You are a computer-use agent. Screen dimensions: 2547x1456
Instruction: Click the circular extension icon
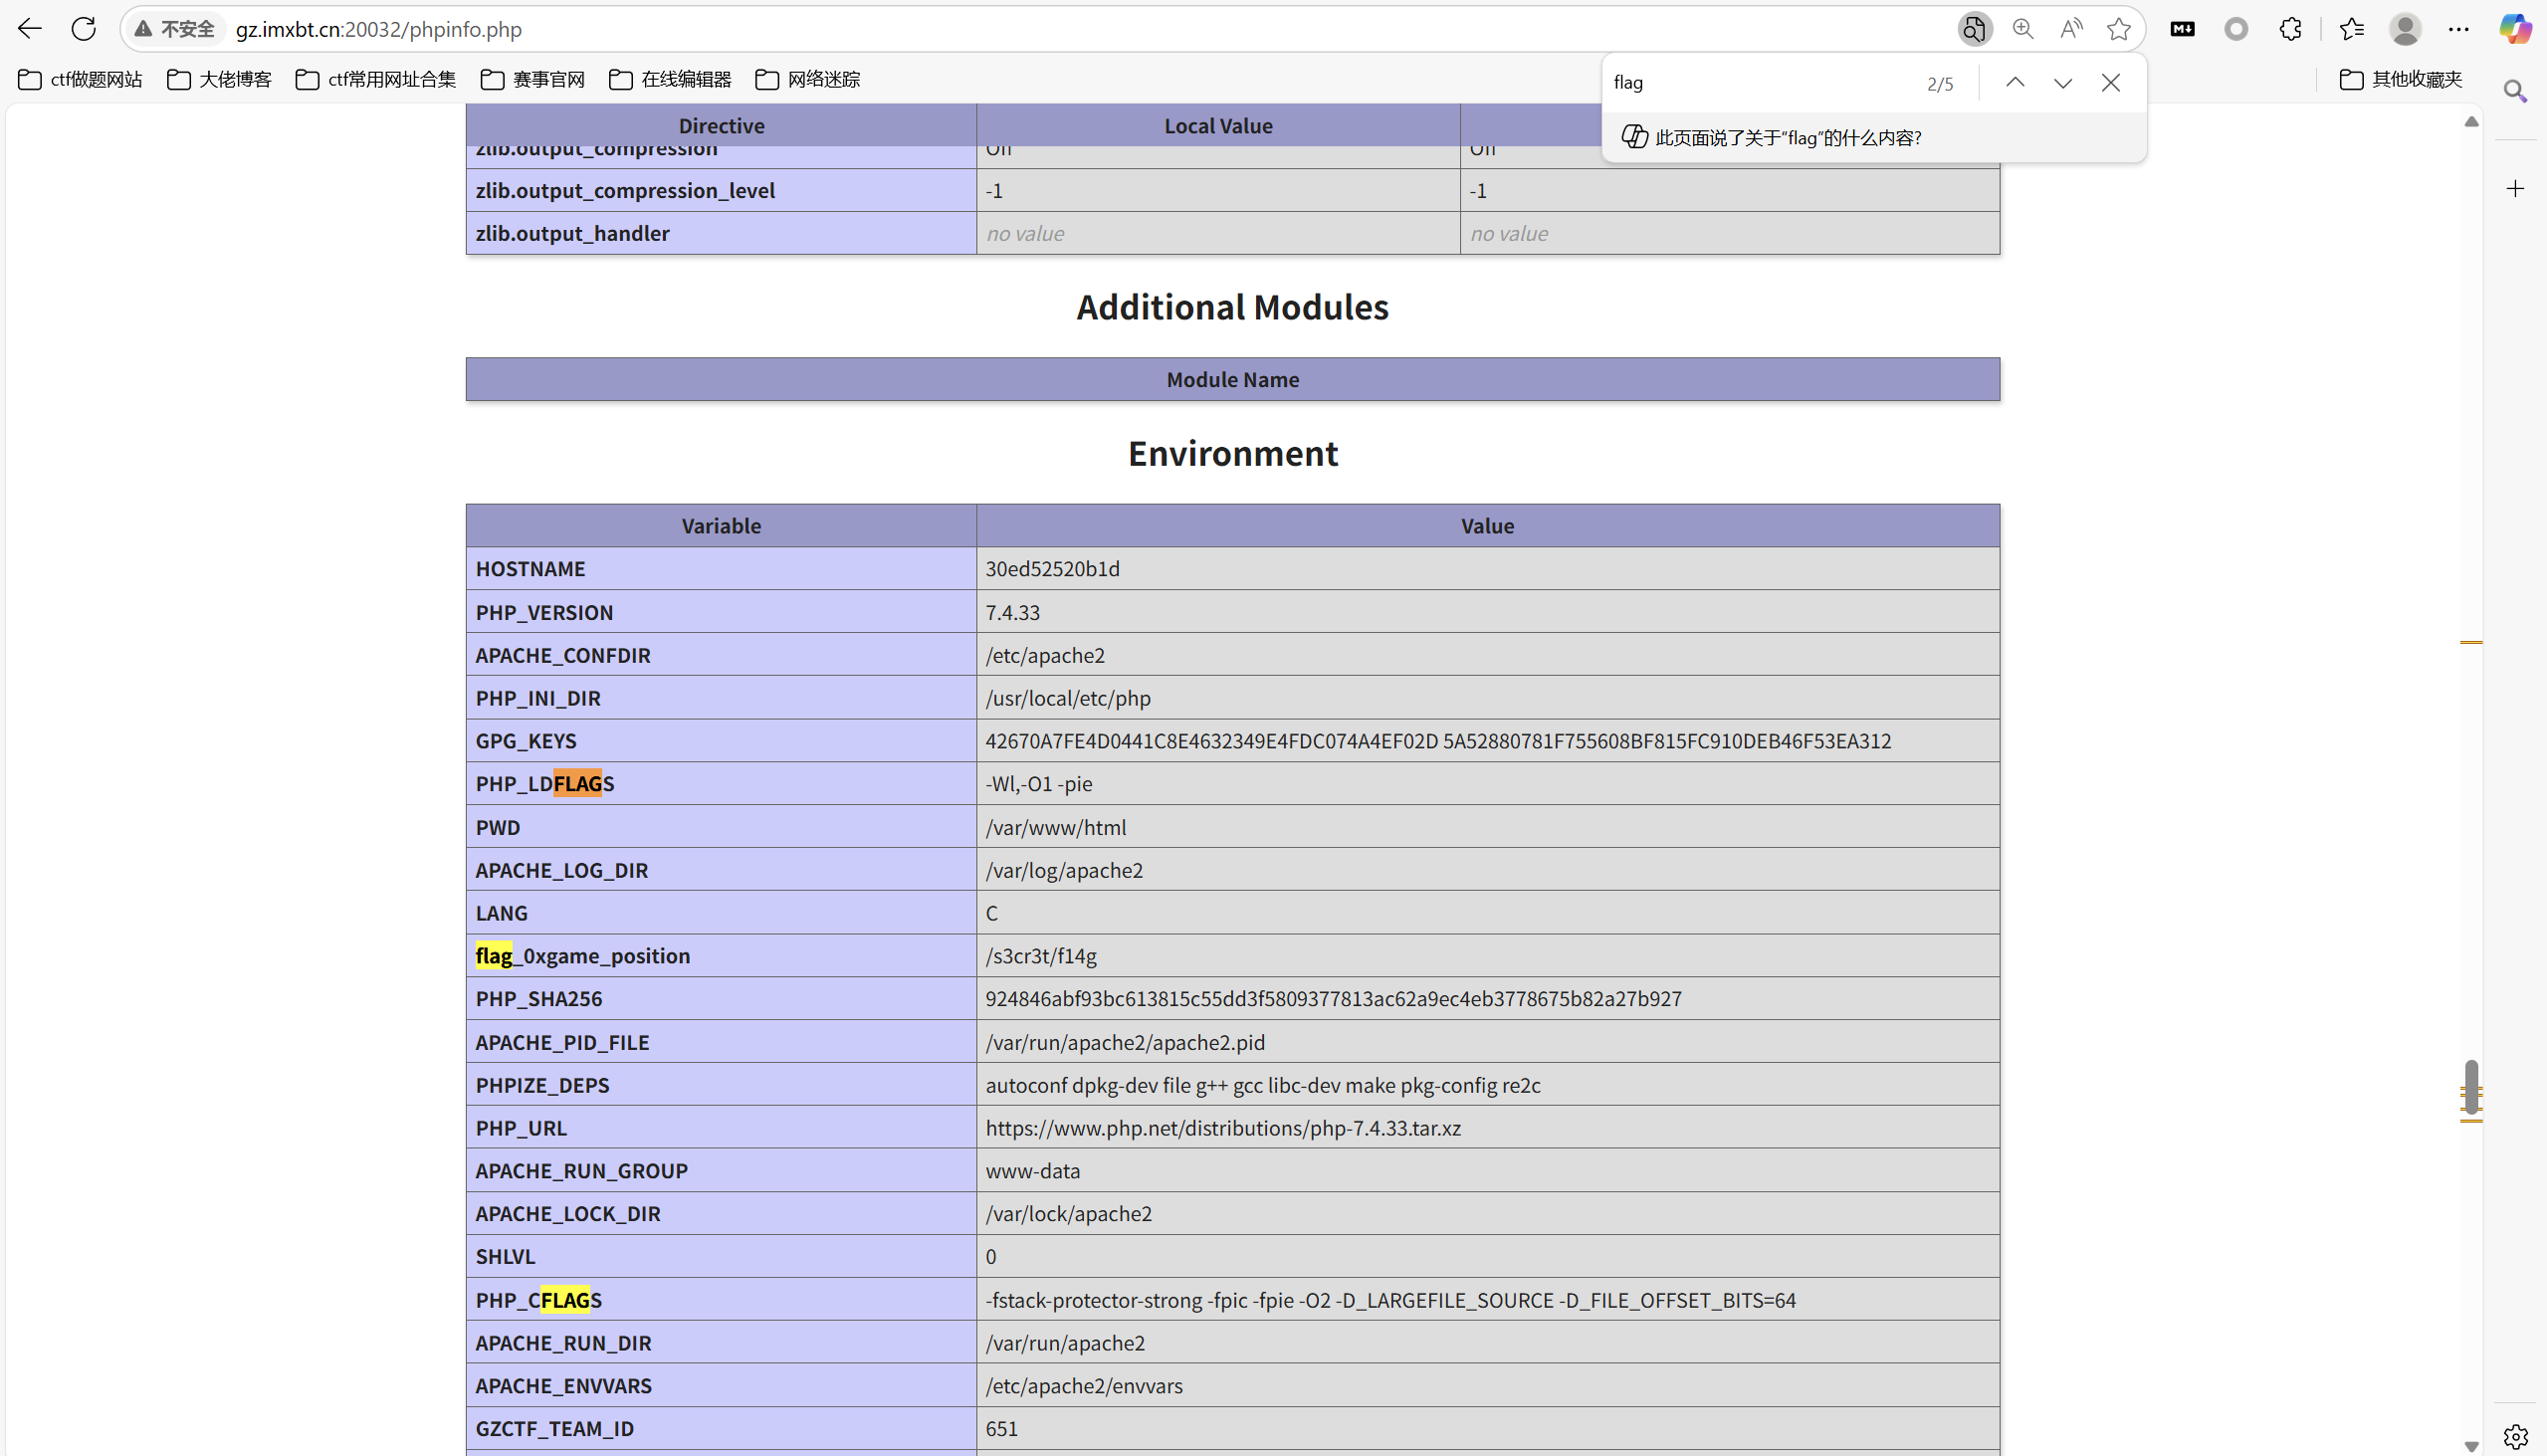click(2236, 29)
